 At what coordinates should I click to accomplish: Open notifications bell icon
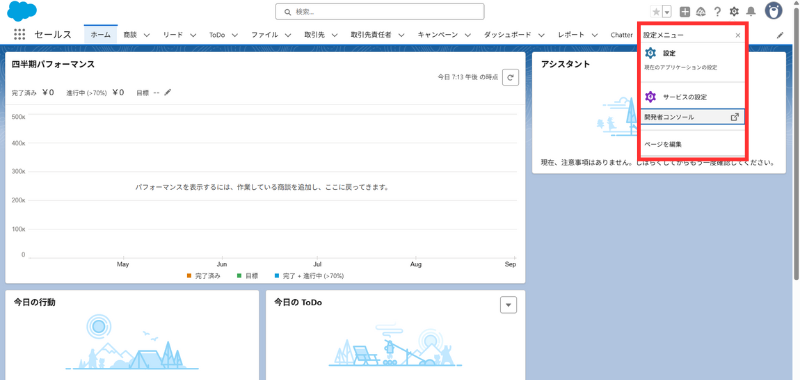pyautogui.click(x=751, y=12)
